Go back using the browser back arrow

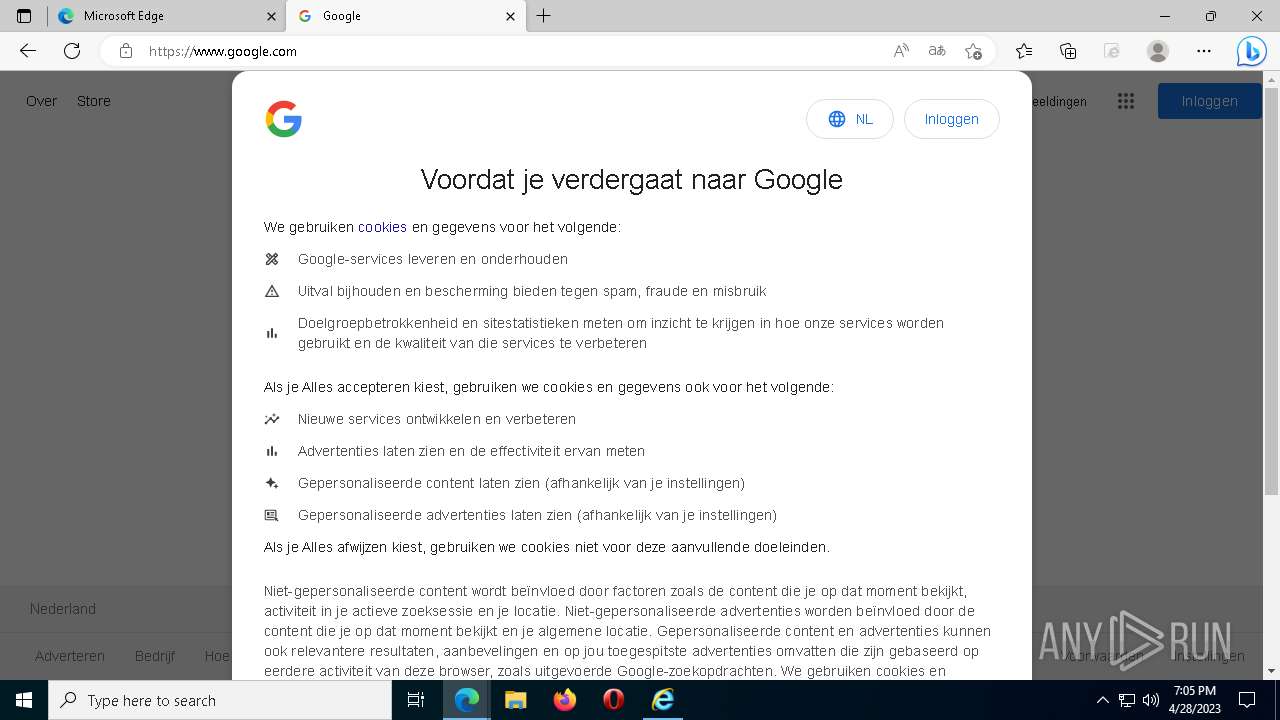tap(28, 51)
